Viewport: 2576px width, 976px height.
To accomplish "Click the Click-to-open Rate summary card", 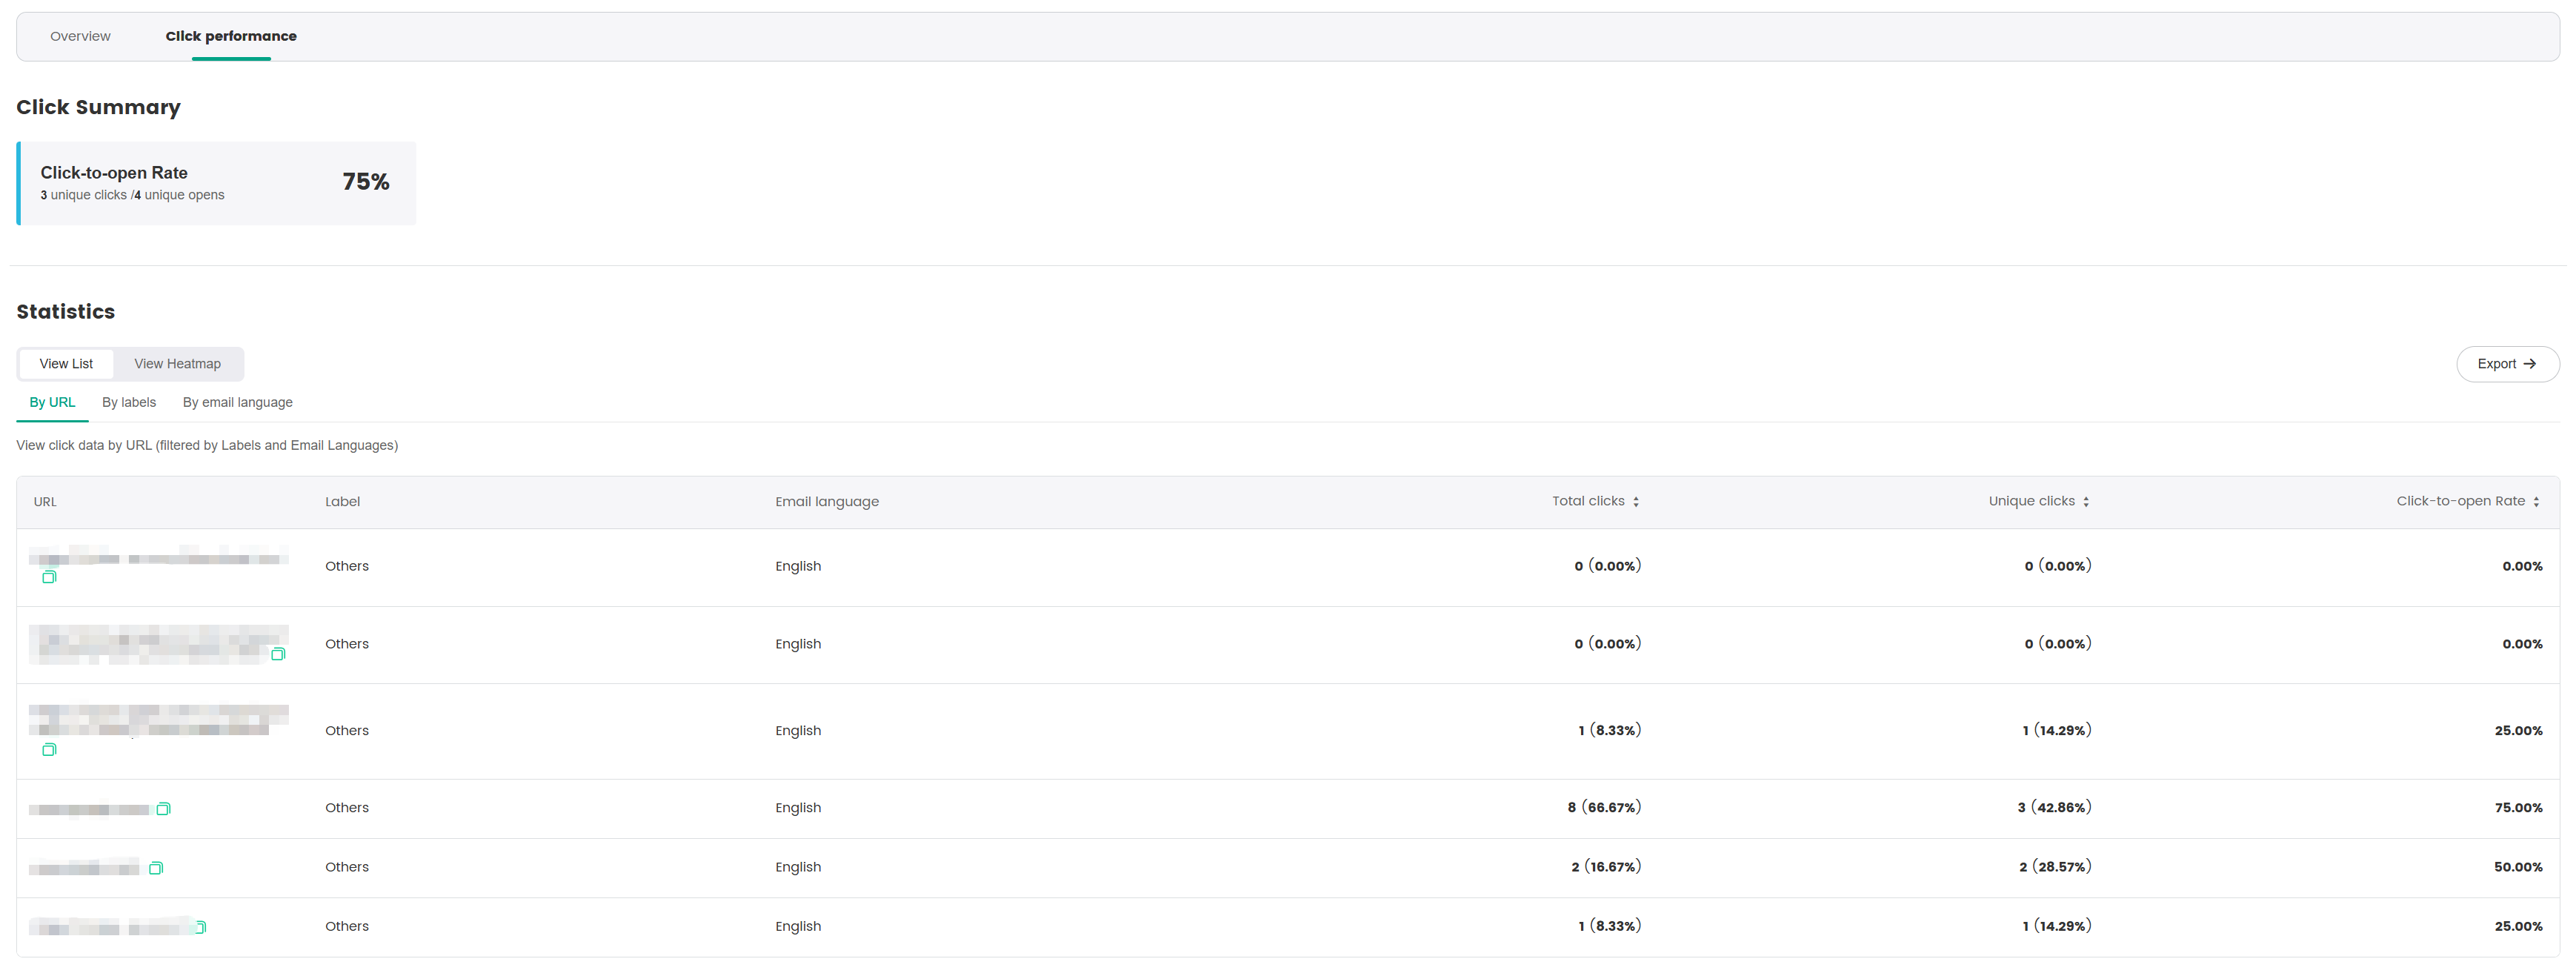I will point(216,183).
